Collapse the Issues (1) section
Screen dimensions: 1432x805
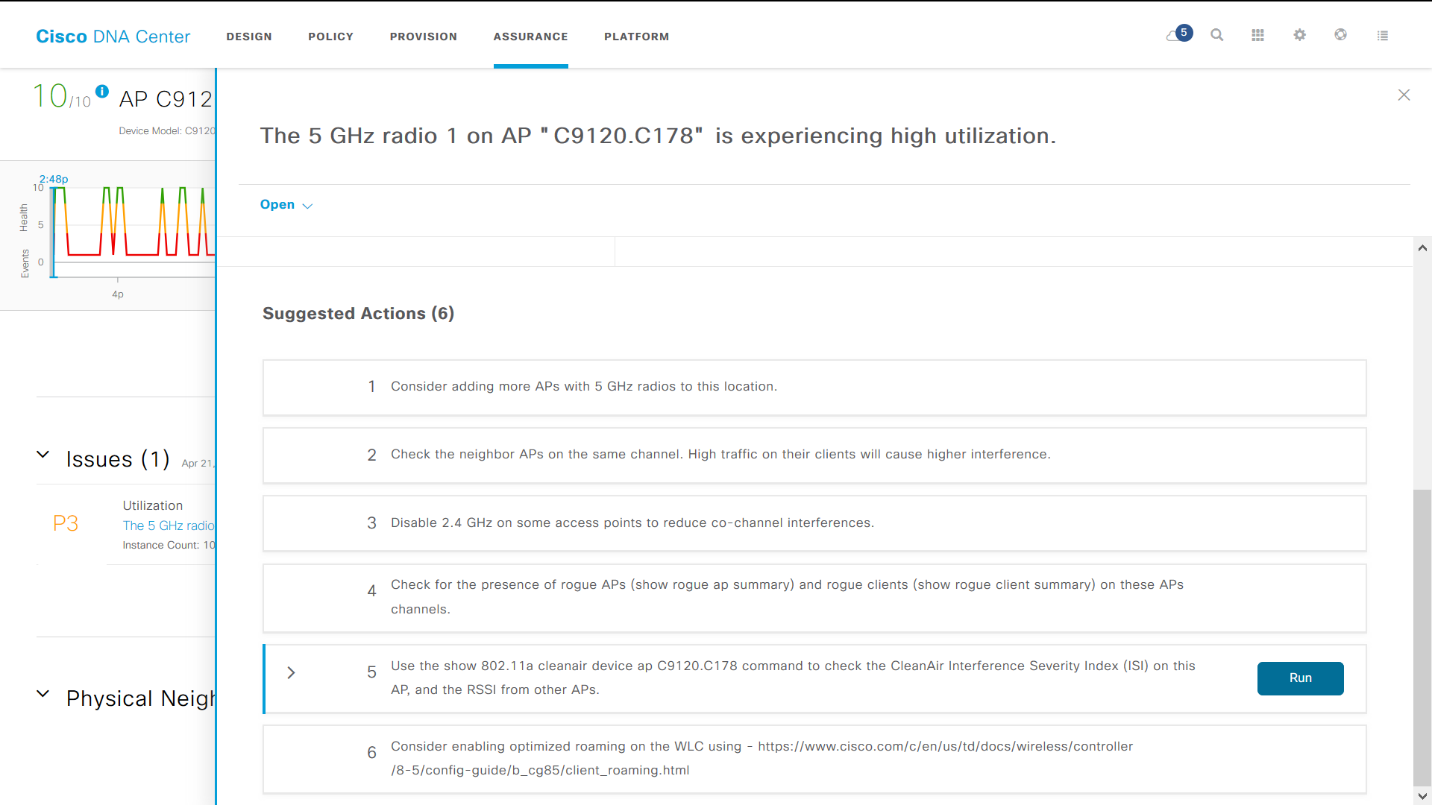43,455
